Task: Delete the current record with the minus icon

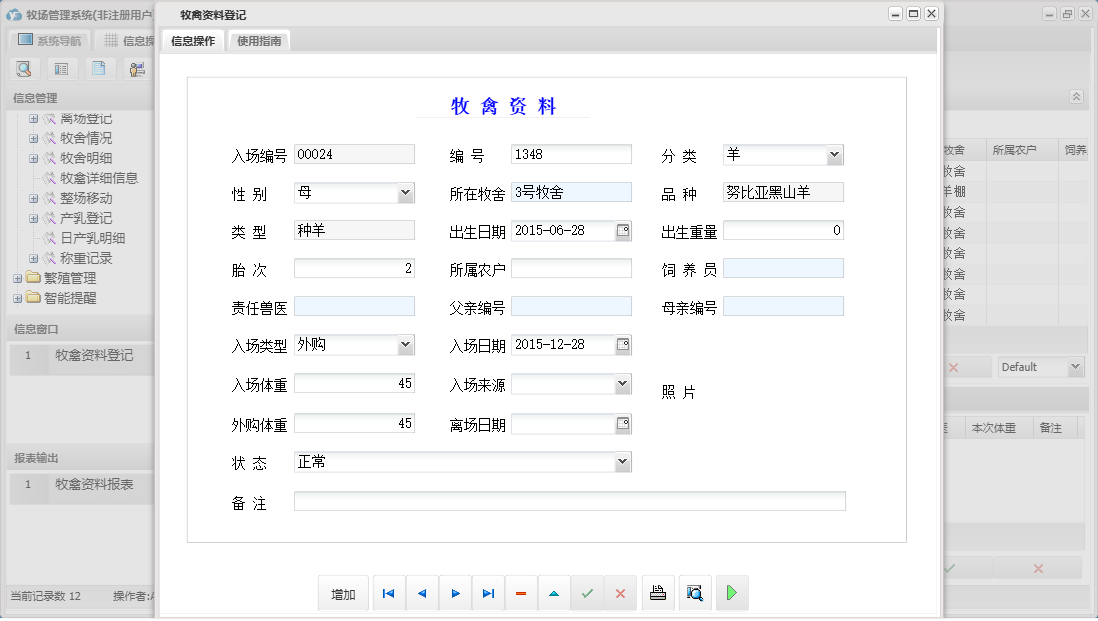Action: coord(521,593)
